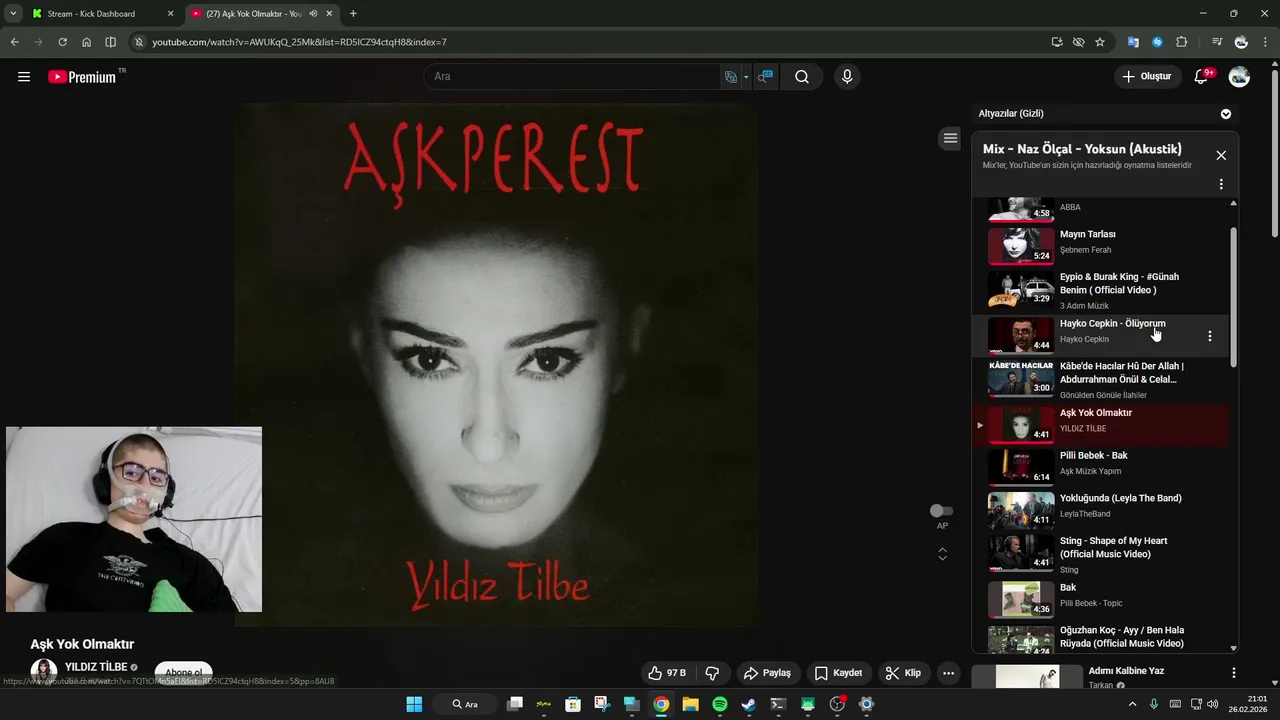Expand Altyazılar (Gizli) section
The width and height of the screenshot is (1280, 720).
coord(1226,114)
